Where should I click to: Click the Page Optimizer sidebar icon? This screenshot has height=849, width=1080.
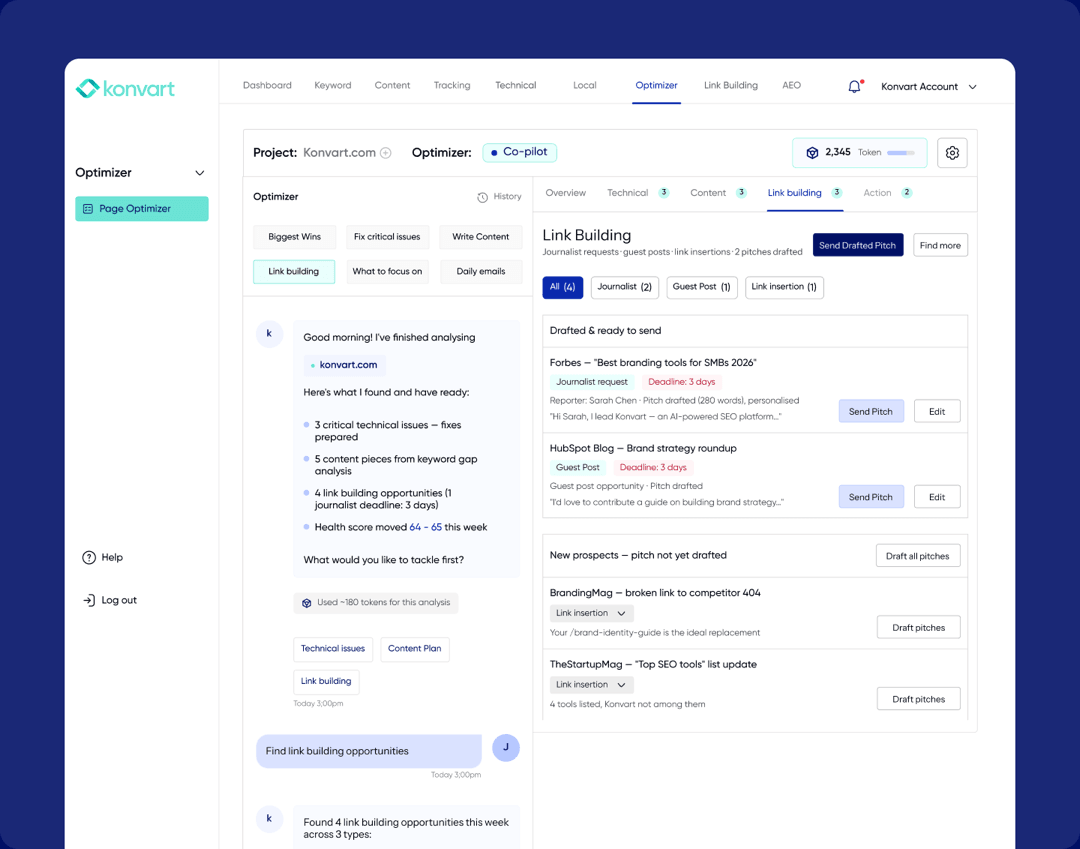point(88,209)
